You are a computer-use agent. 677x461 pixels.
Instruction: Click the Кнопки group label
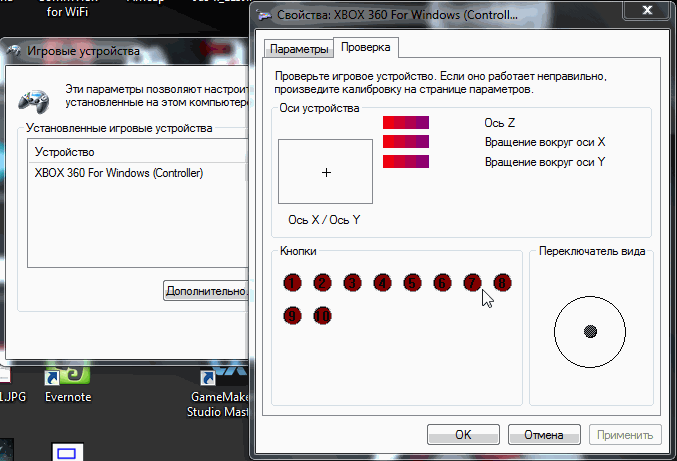coord(298,251)
